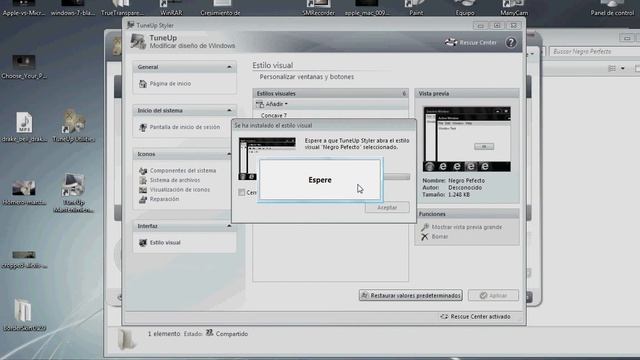640x360 pixels.
Task: Open Pantalla de inicio de sesión
Action: click(184, 127)
